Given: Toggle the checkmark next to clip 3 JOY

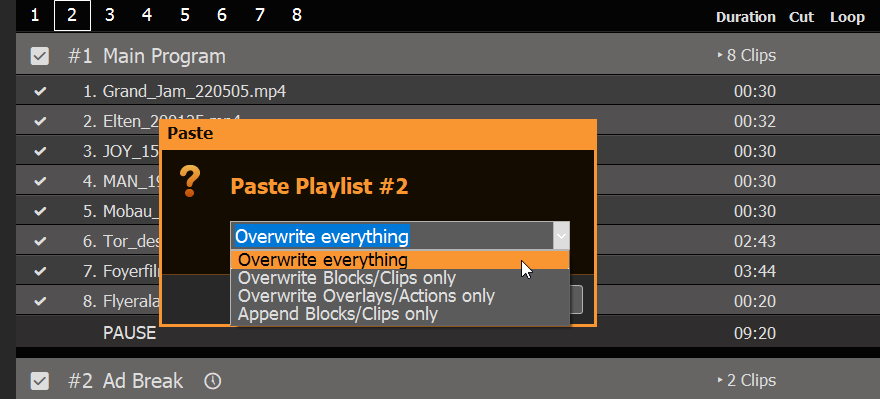Looking at the screenshot, I should (40, 151).
